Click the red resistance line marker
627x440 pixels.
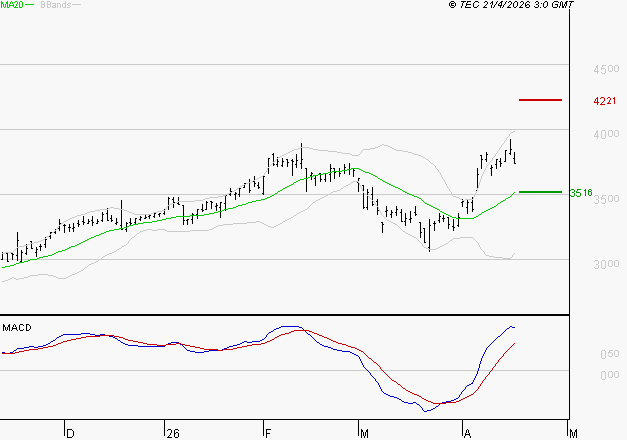(540, 100)
